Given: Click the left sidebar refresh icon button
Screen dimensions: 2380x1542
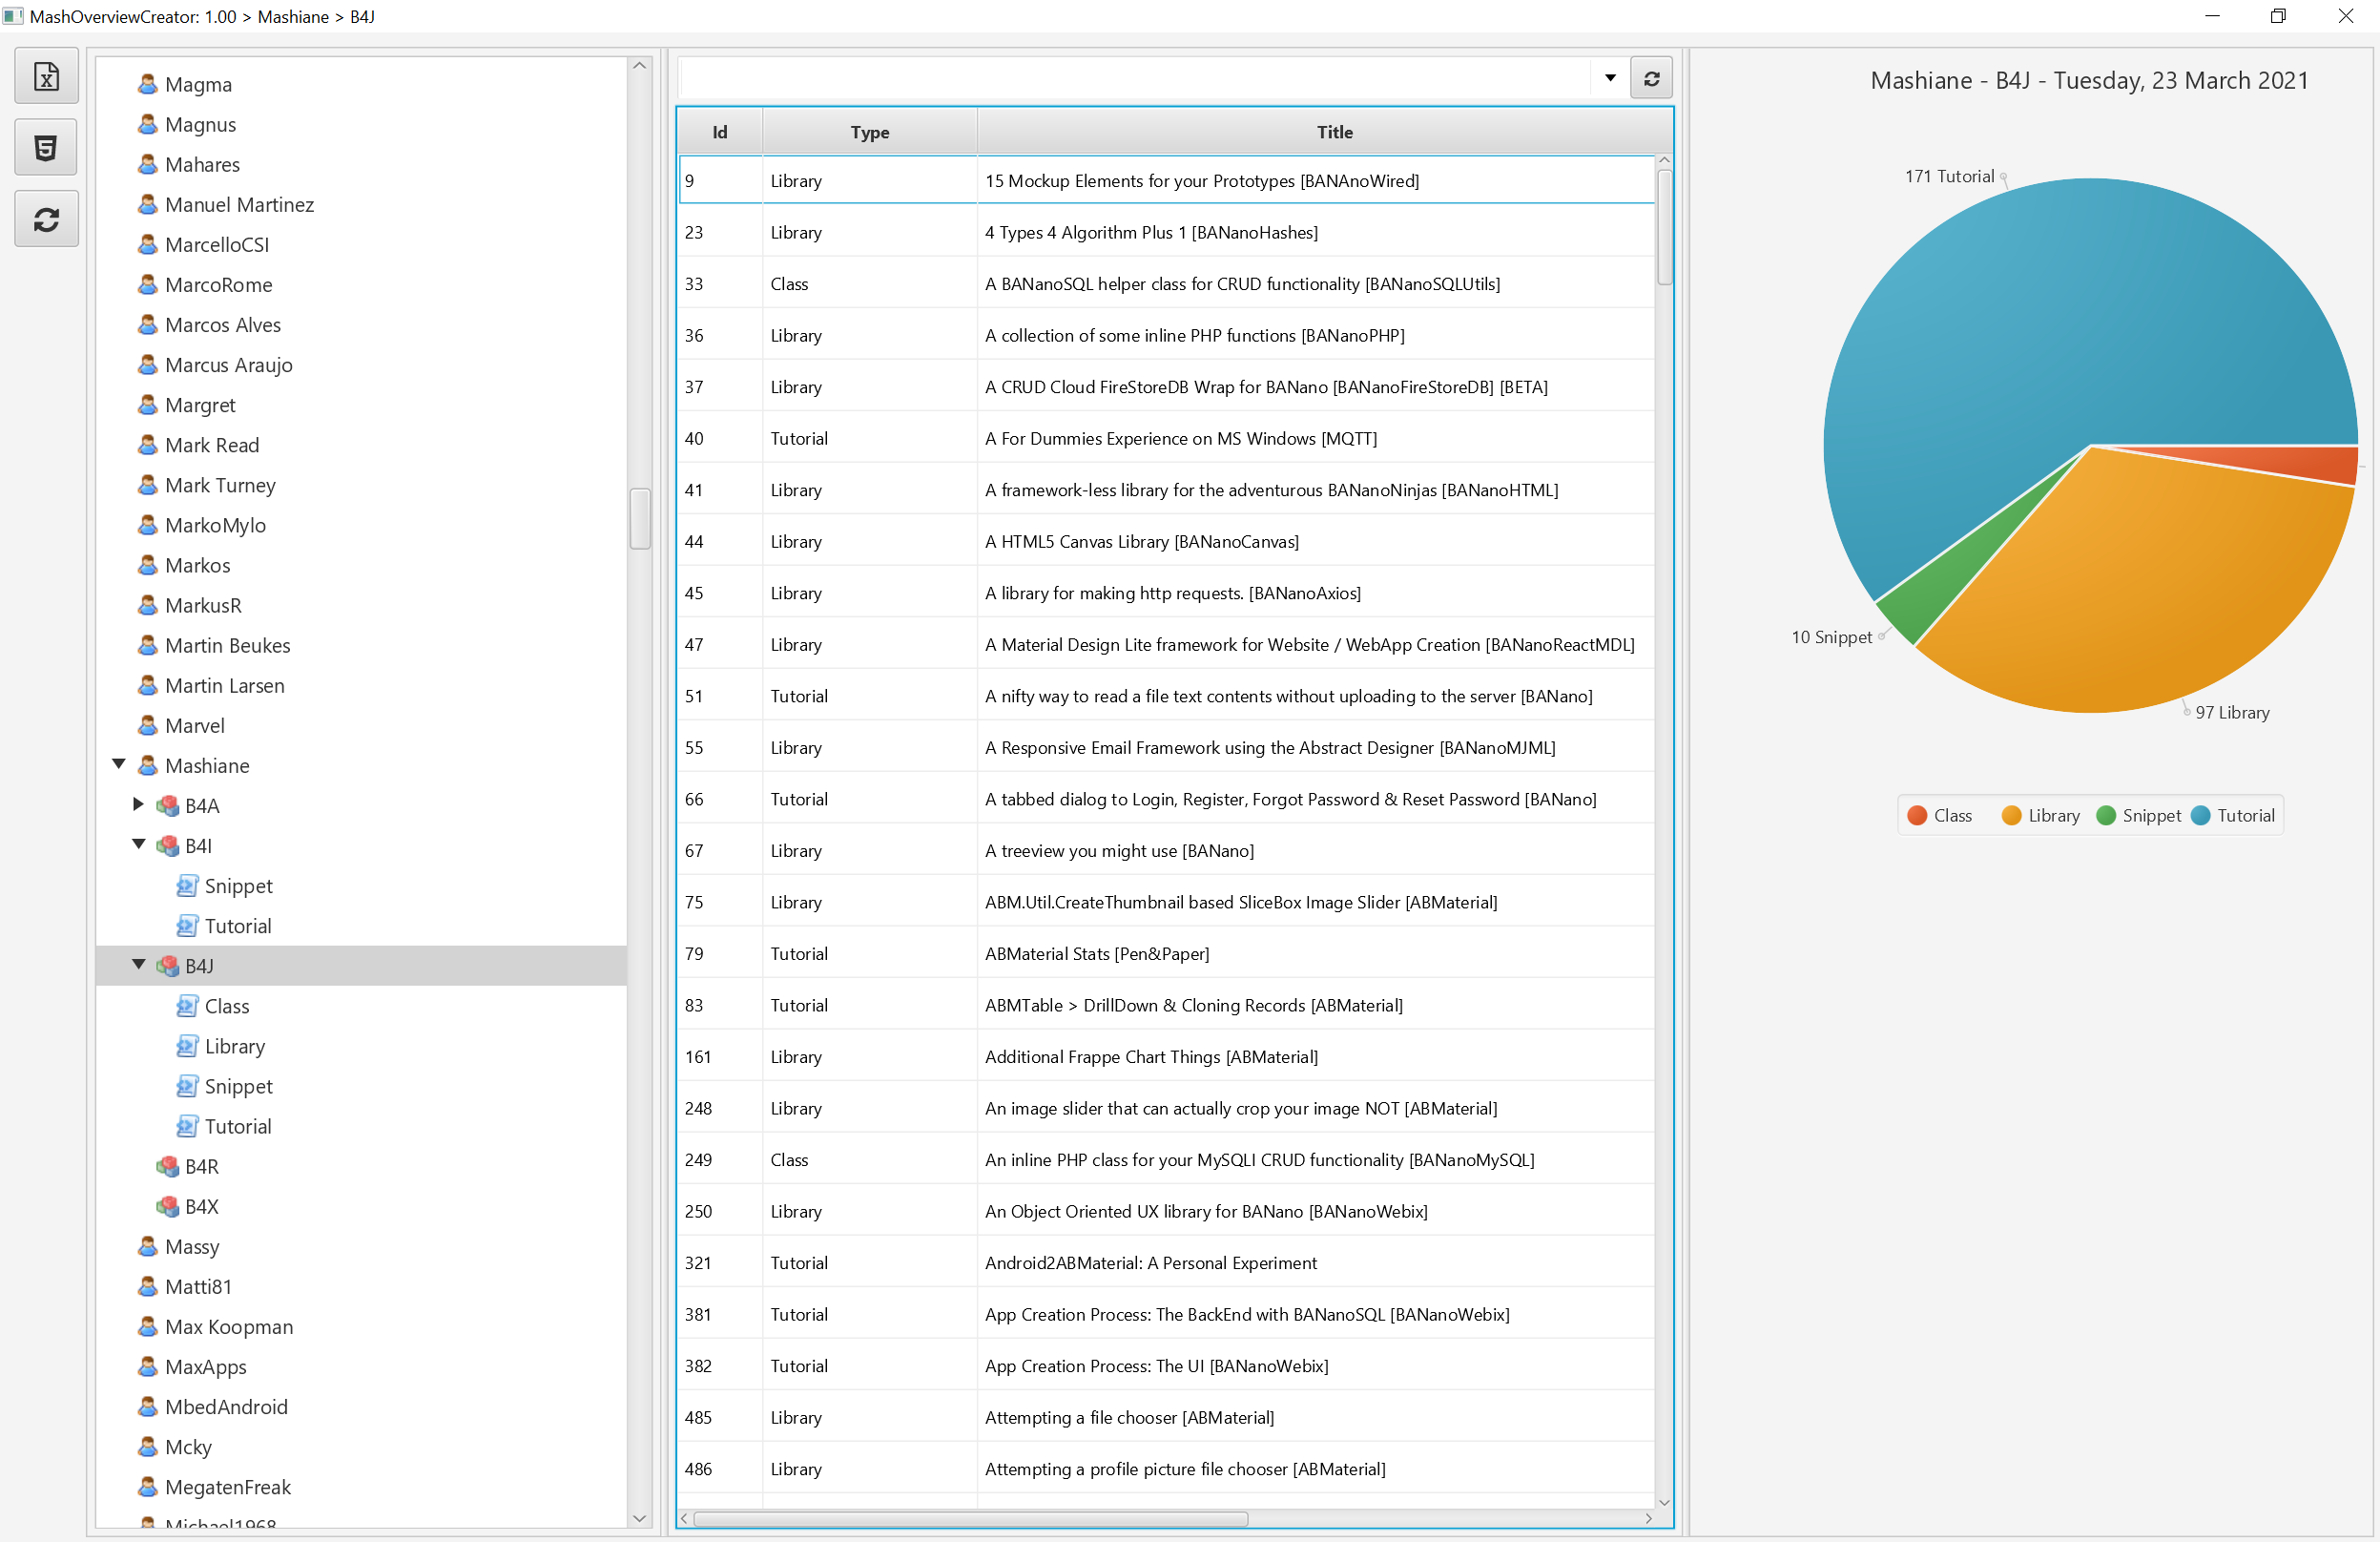Looking at the screenshot, I should point(46,219).
